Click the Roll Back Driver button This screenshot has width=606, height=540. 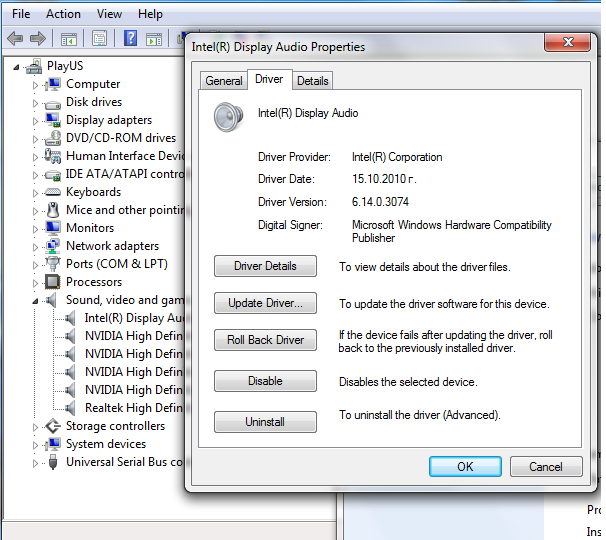pyautogui.click(x=265, y=340)
